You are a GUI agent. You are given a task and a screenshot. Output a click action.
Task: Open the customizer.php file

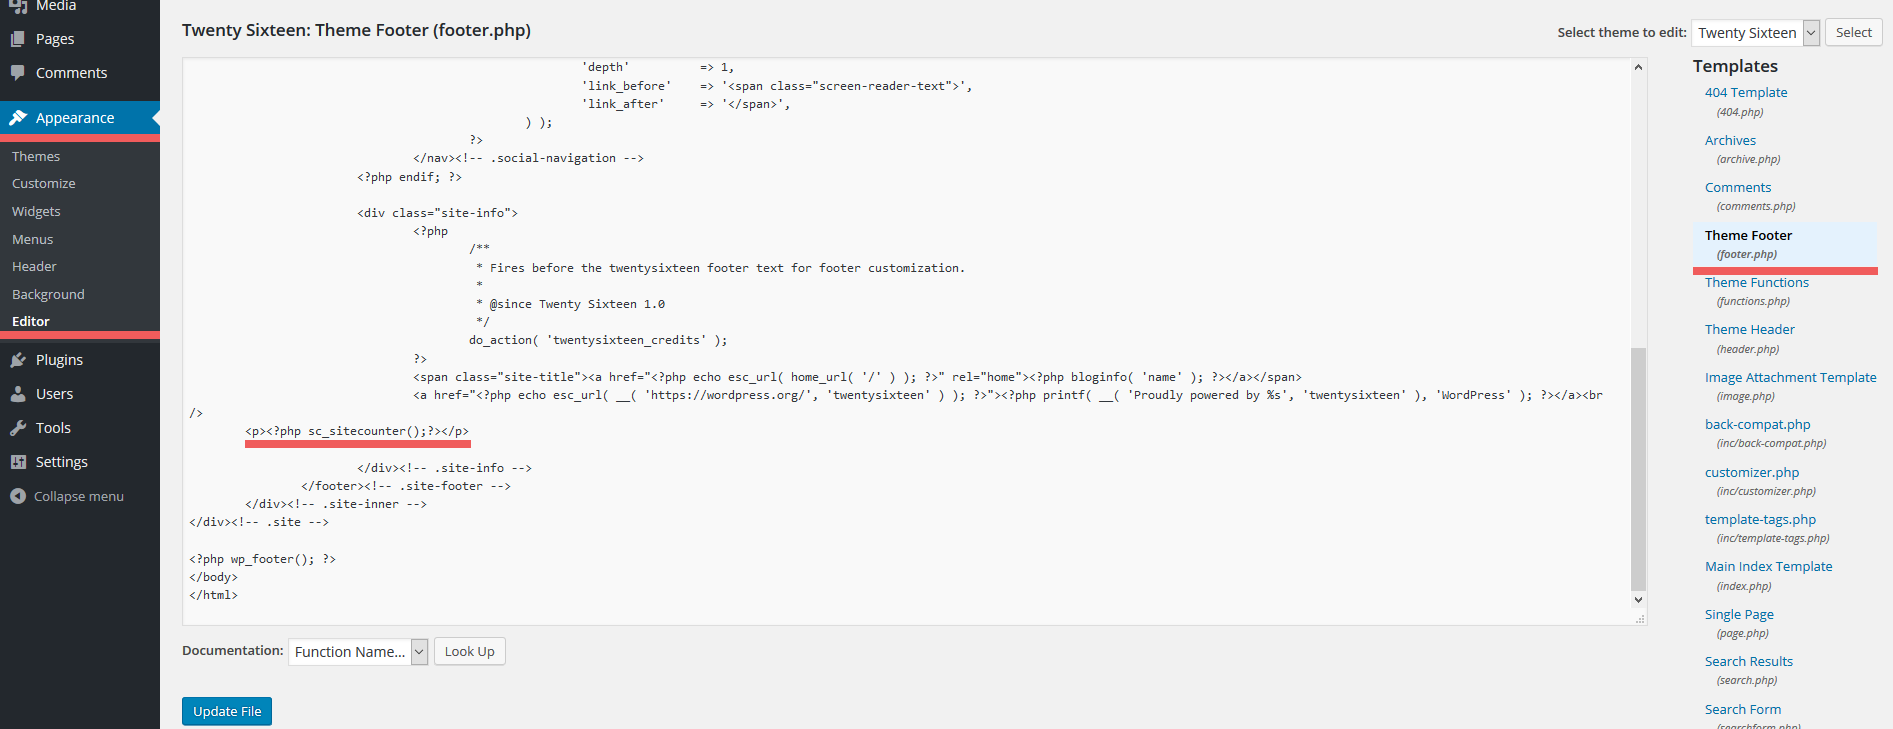coord(1752,473)
